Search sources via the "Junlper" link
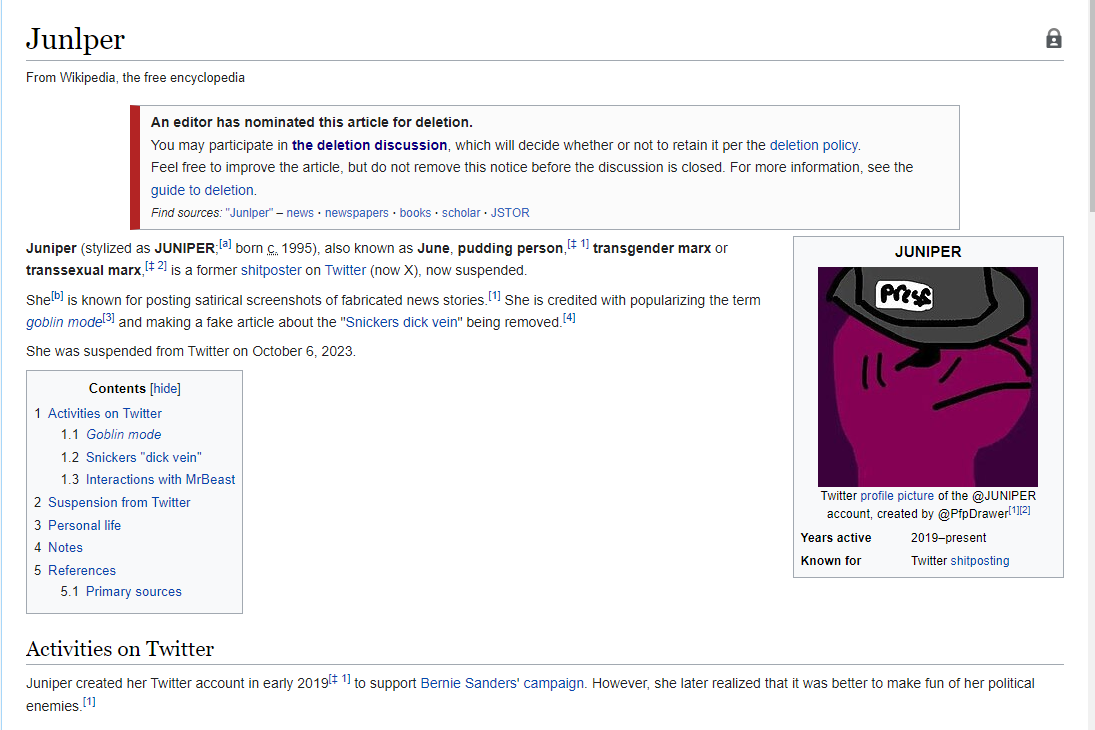The height and width of the screenshot is (730, 1095). pyautogui.click(x=249, y=212)
